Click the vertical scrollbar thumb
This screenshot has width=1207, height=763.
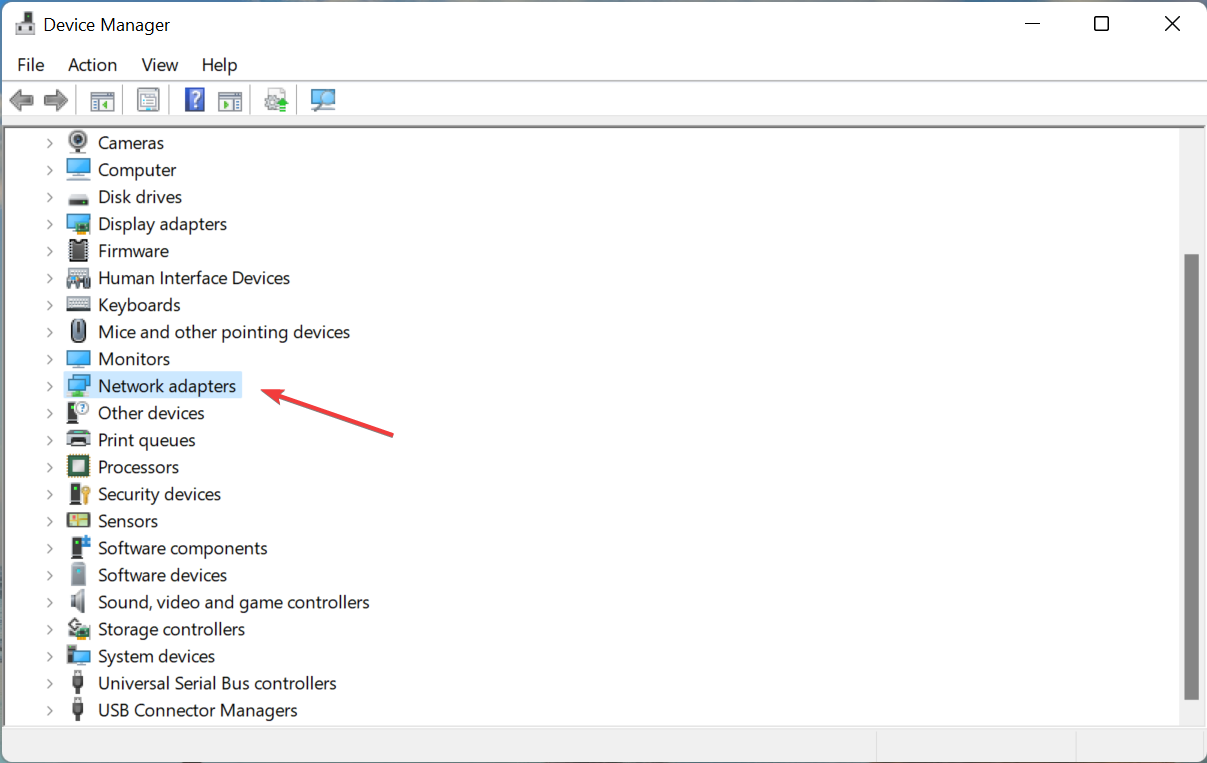point(1191,476)
